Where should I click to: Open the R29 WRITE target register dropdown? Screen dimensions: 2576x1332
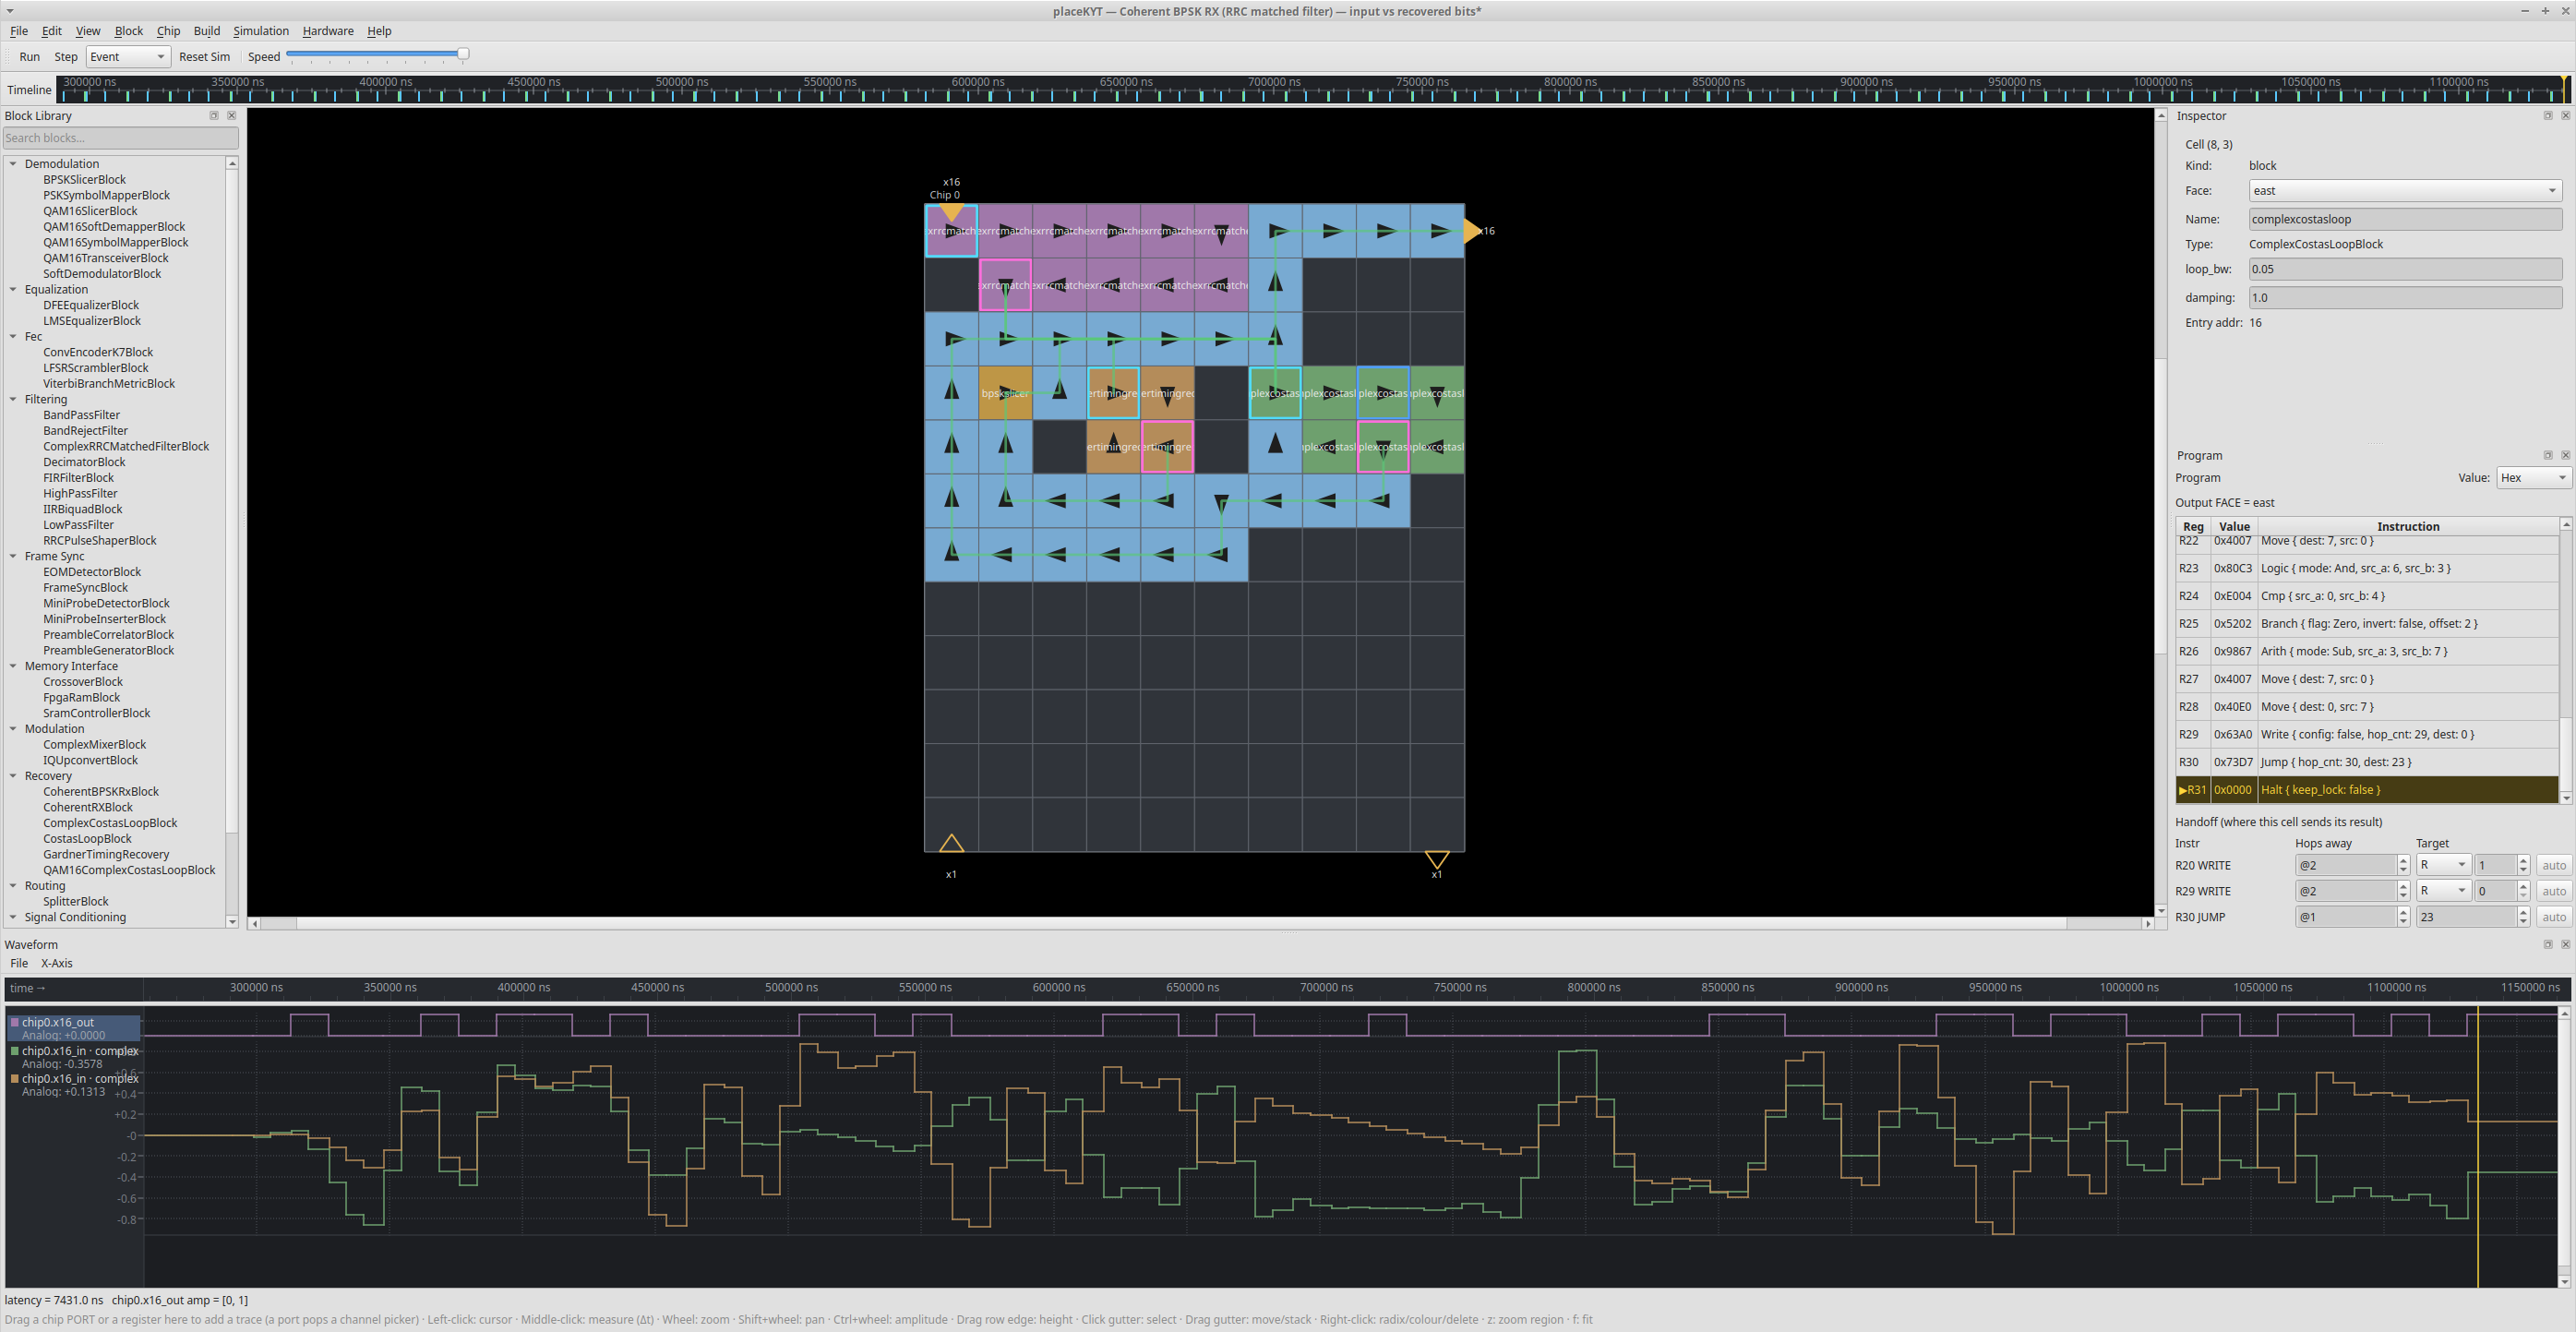coord(2443,891)
